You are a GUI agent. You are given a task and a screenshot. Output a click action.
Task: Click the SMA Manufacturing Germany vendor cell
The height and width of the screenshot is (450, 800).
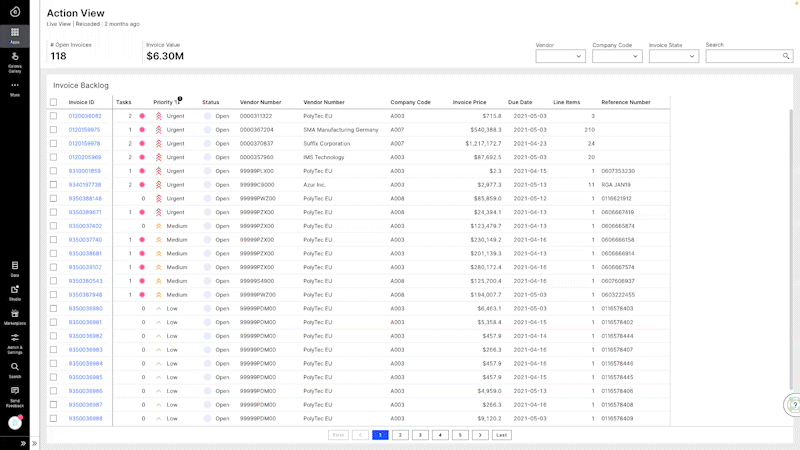point(341,130)
